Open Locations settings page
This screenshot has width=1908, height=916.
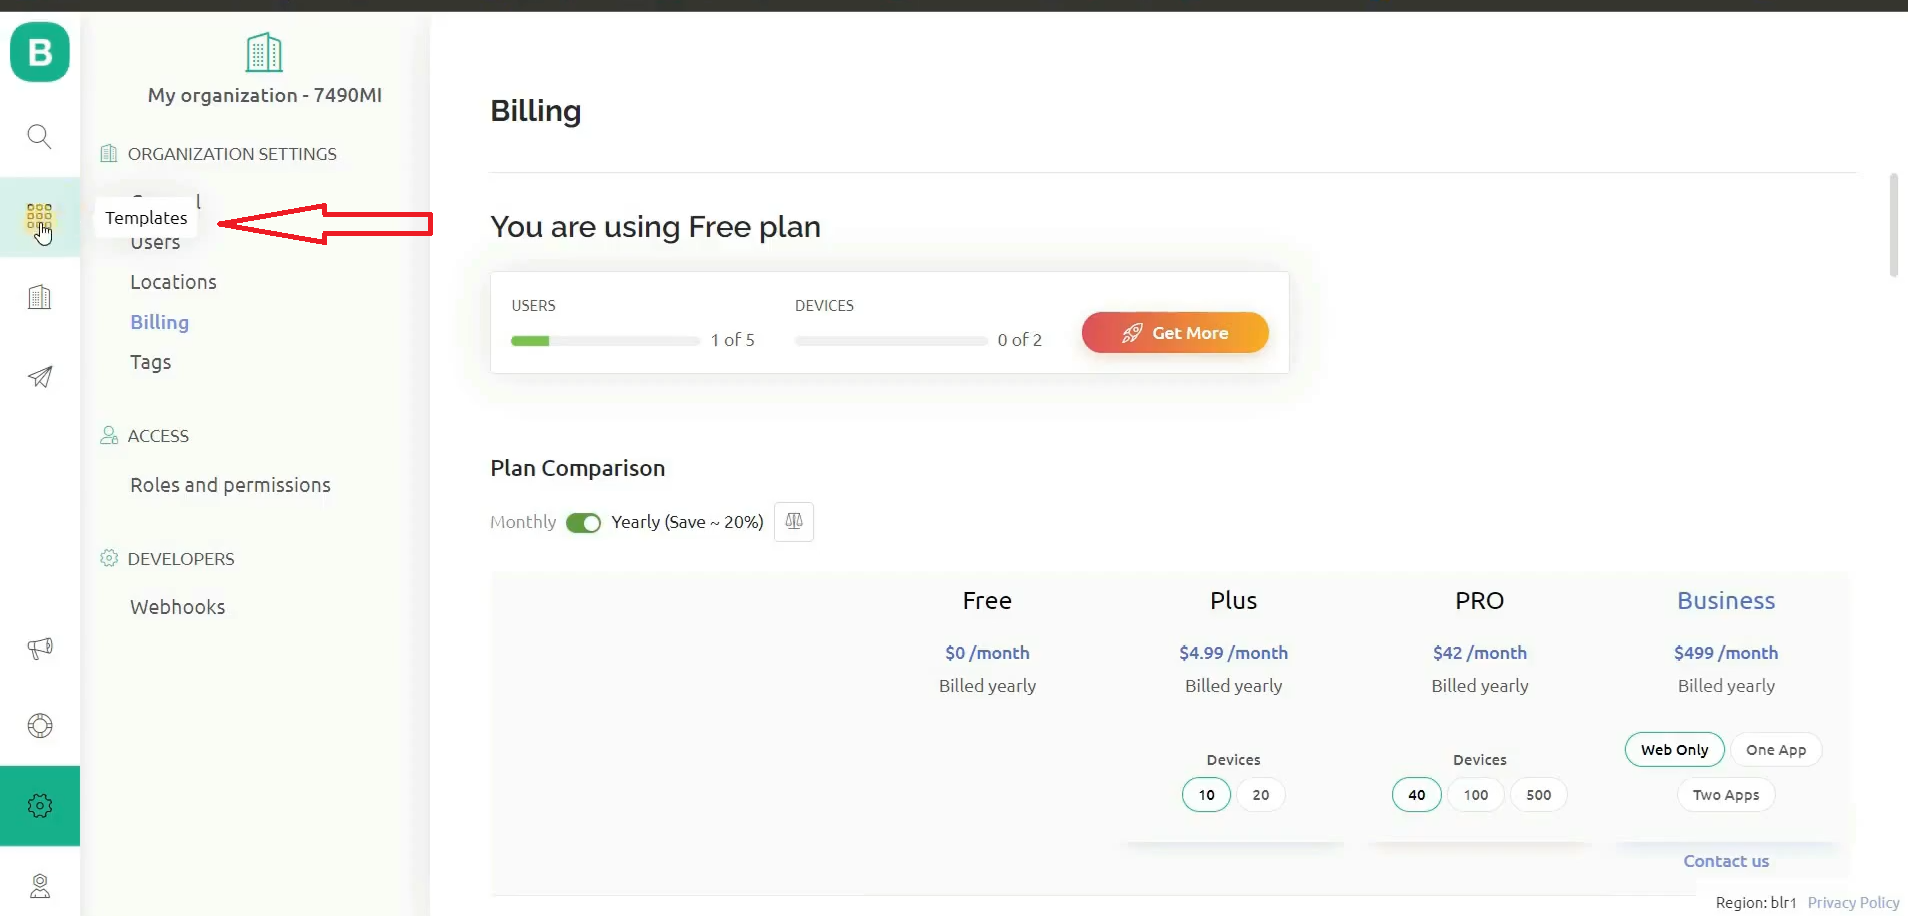173,282
